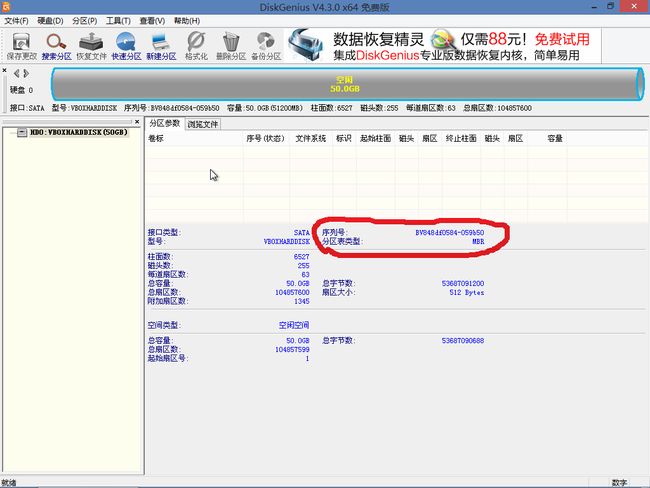Image resolution: width=650 pixels, height=488 pixels.
Task: Click the New Partition (新建分区) icon
Action: tap(161, 46)
